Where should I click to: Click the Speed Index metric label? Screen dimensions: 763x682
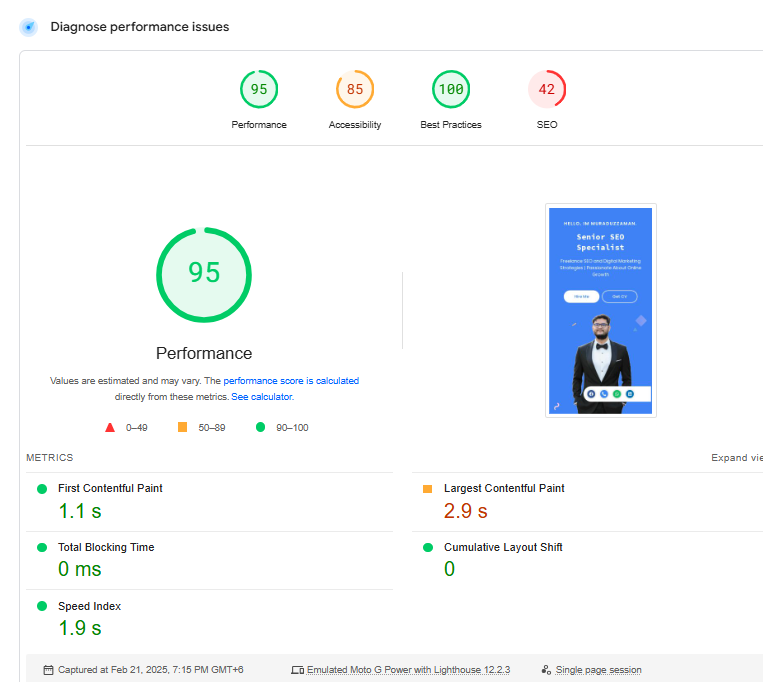click(89, 606)
